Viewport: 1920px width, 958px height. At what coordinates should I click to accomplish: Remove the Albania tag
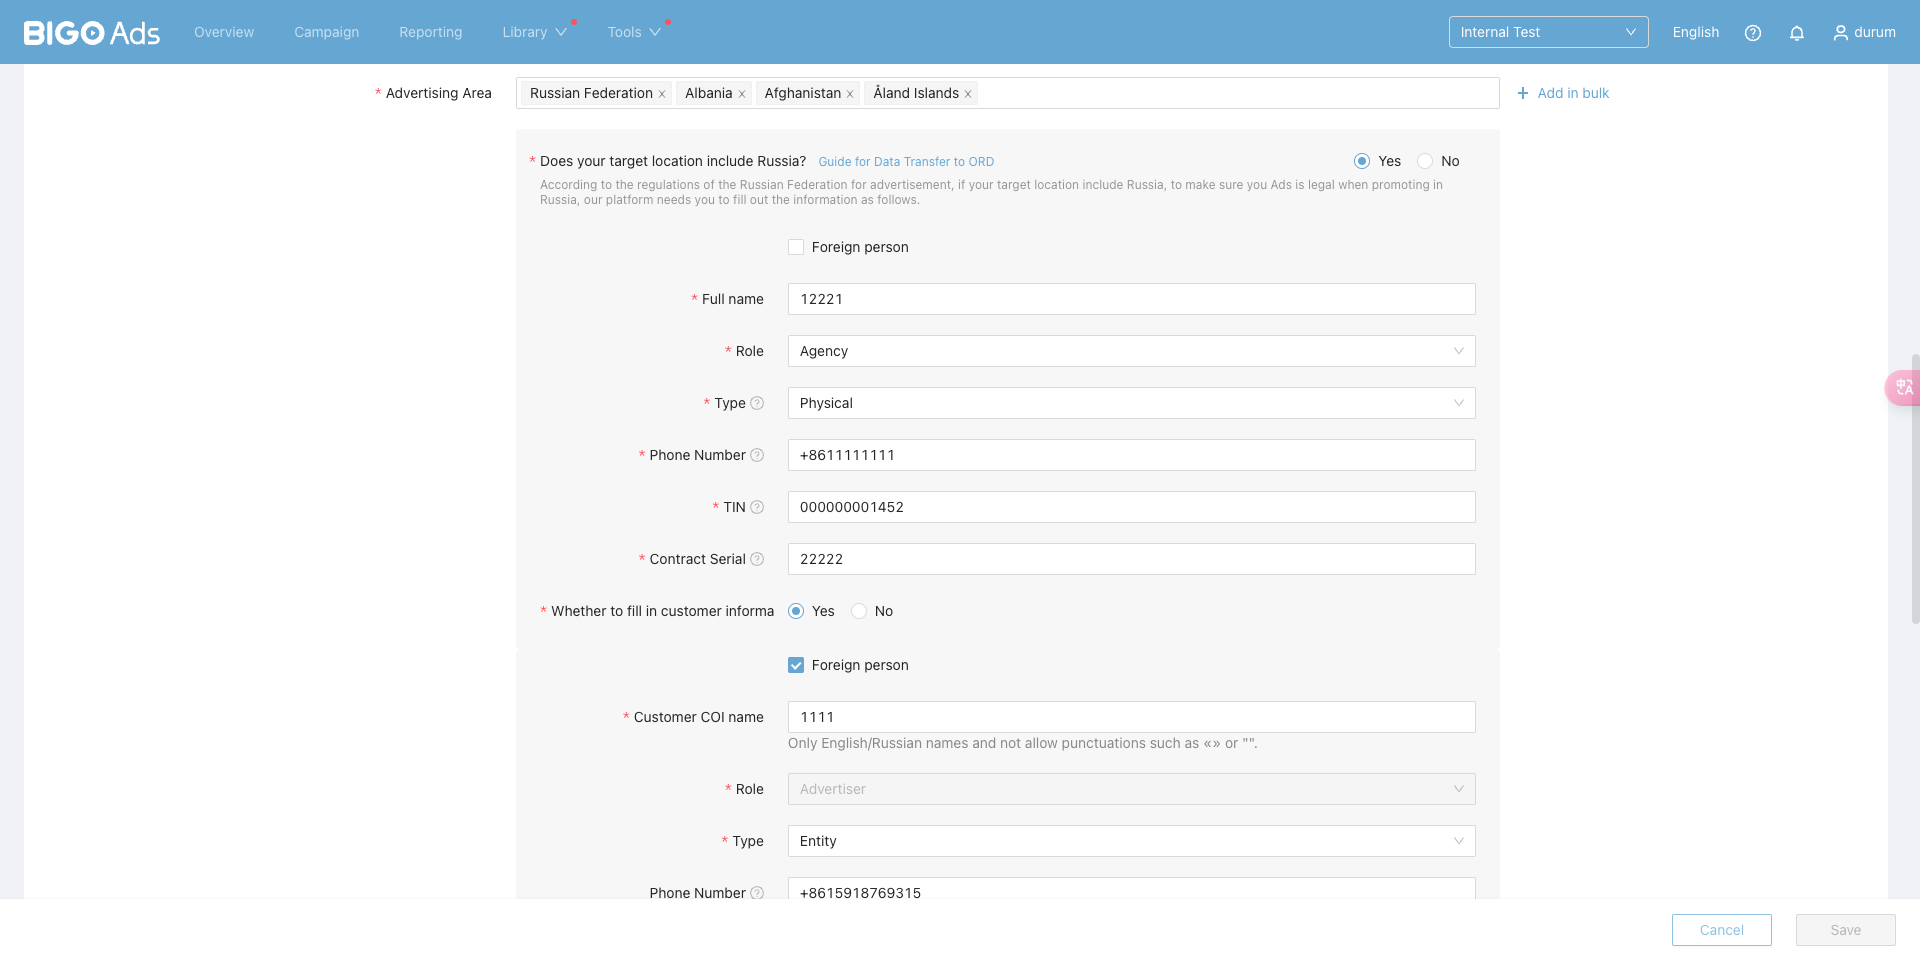coord(742,94)
